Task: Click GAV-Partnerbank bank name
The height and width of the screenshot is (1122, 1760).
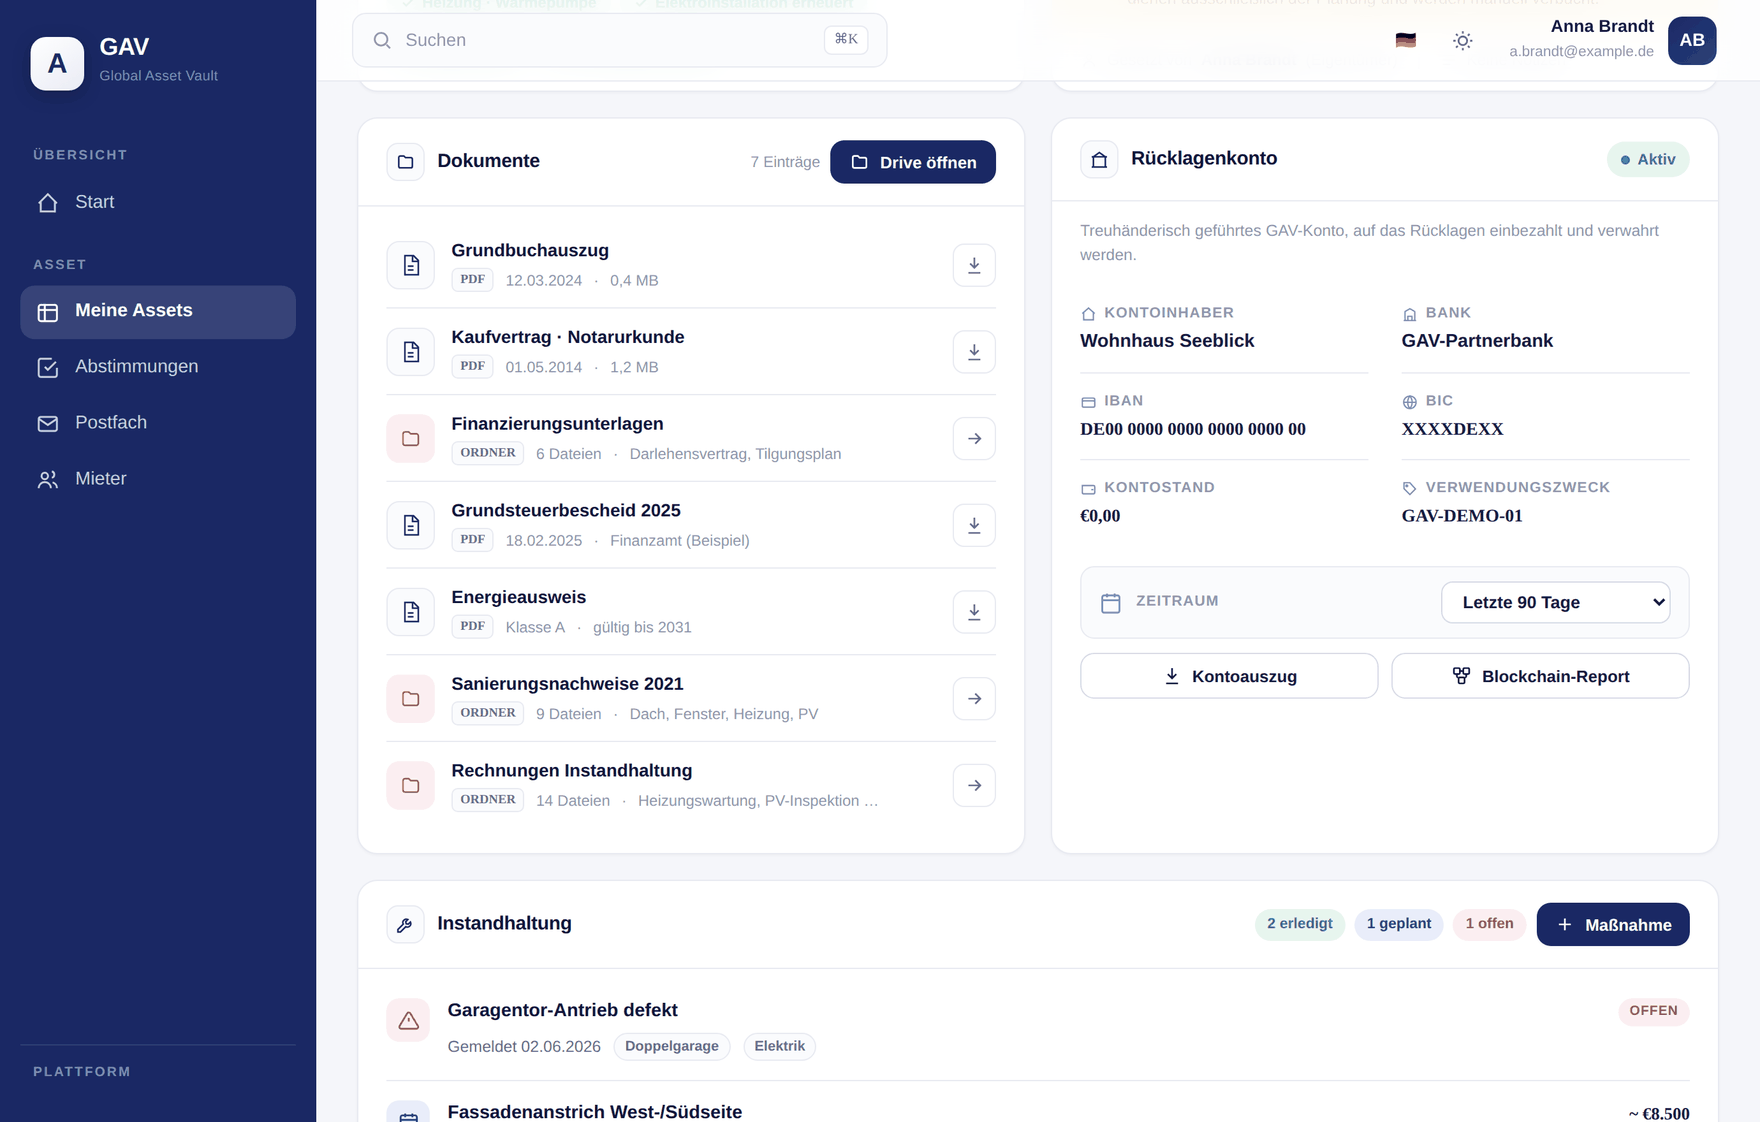Action: coord(1477,341)
